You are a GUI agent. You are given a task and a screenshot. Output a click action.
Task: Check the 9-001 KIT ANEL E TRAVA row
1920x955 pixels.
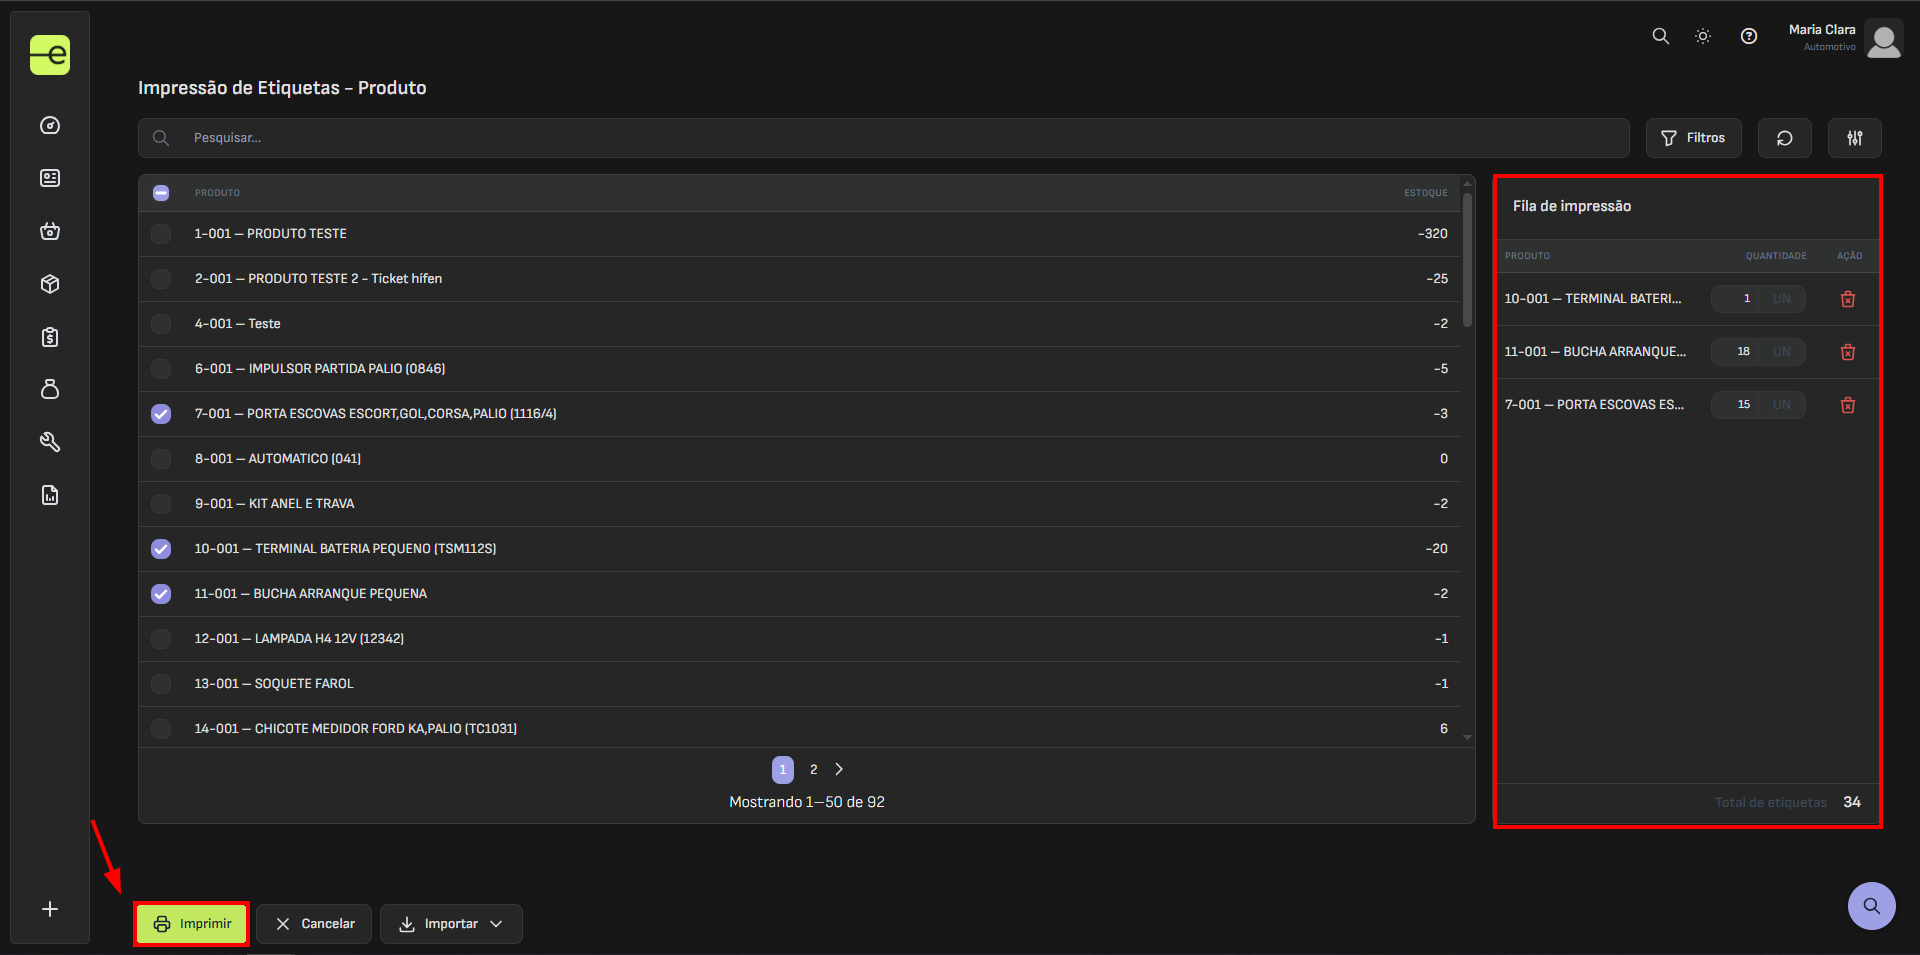coord(161,504)
